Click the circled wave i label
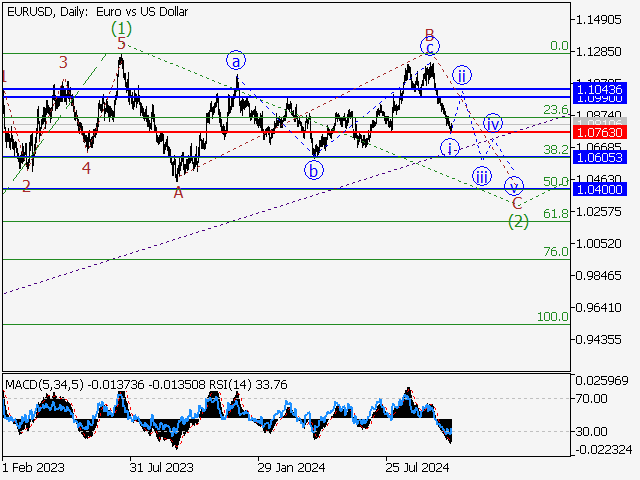 pos(450,148)
